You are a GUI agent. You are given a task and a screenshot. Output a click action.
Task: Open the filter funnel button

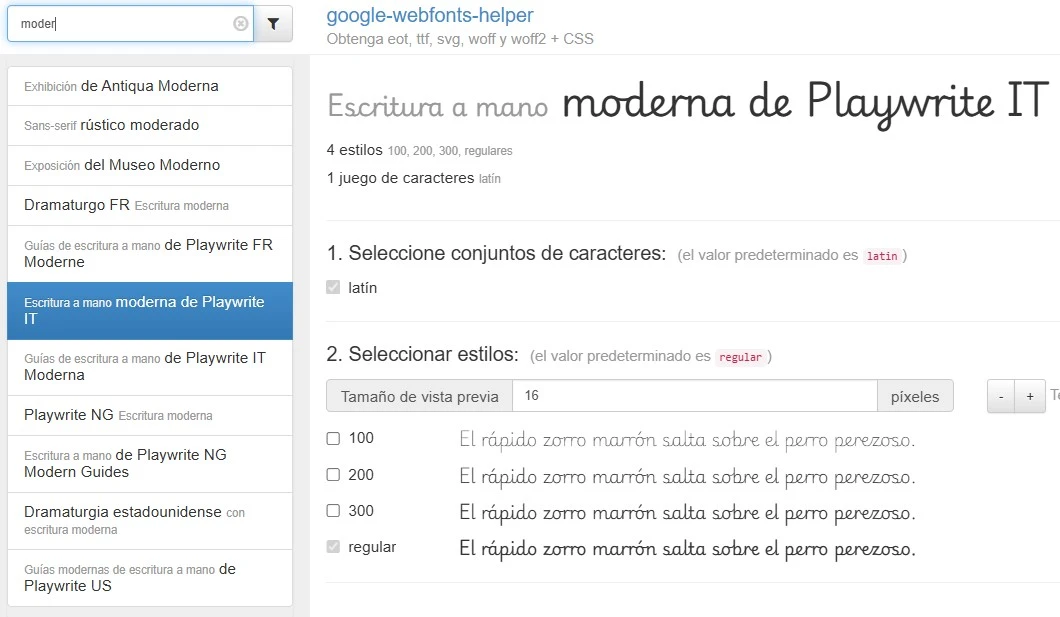coord(273,24)
